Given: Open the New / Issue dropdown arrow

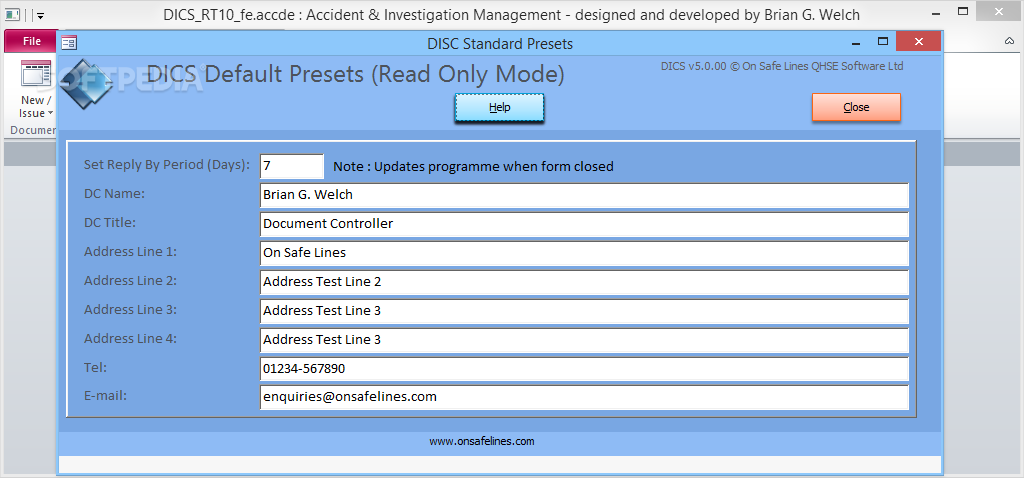Looking at the screenshot, I should [x=50, y=114].
